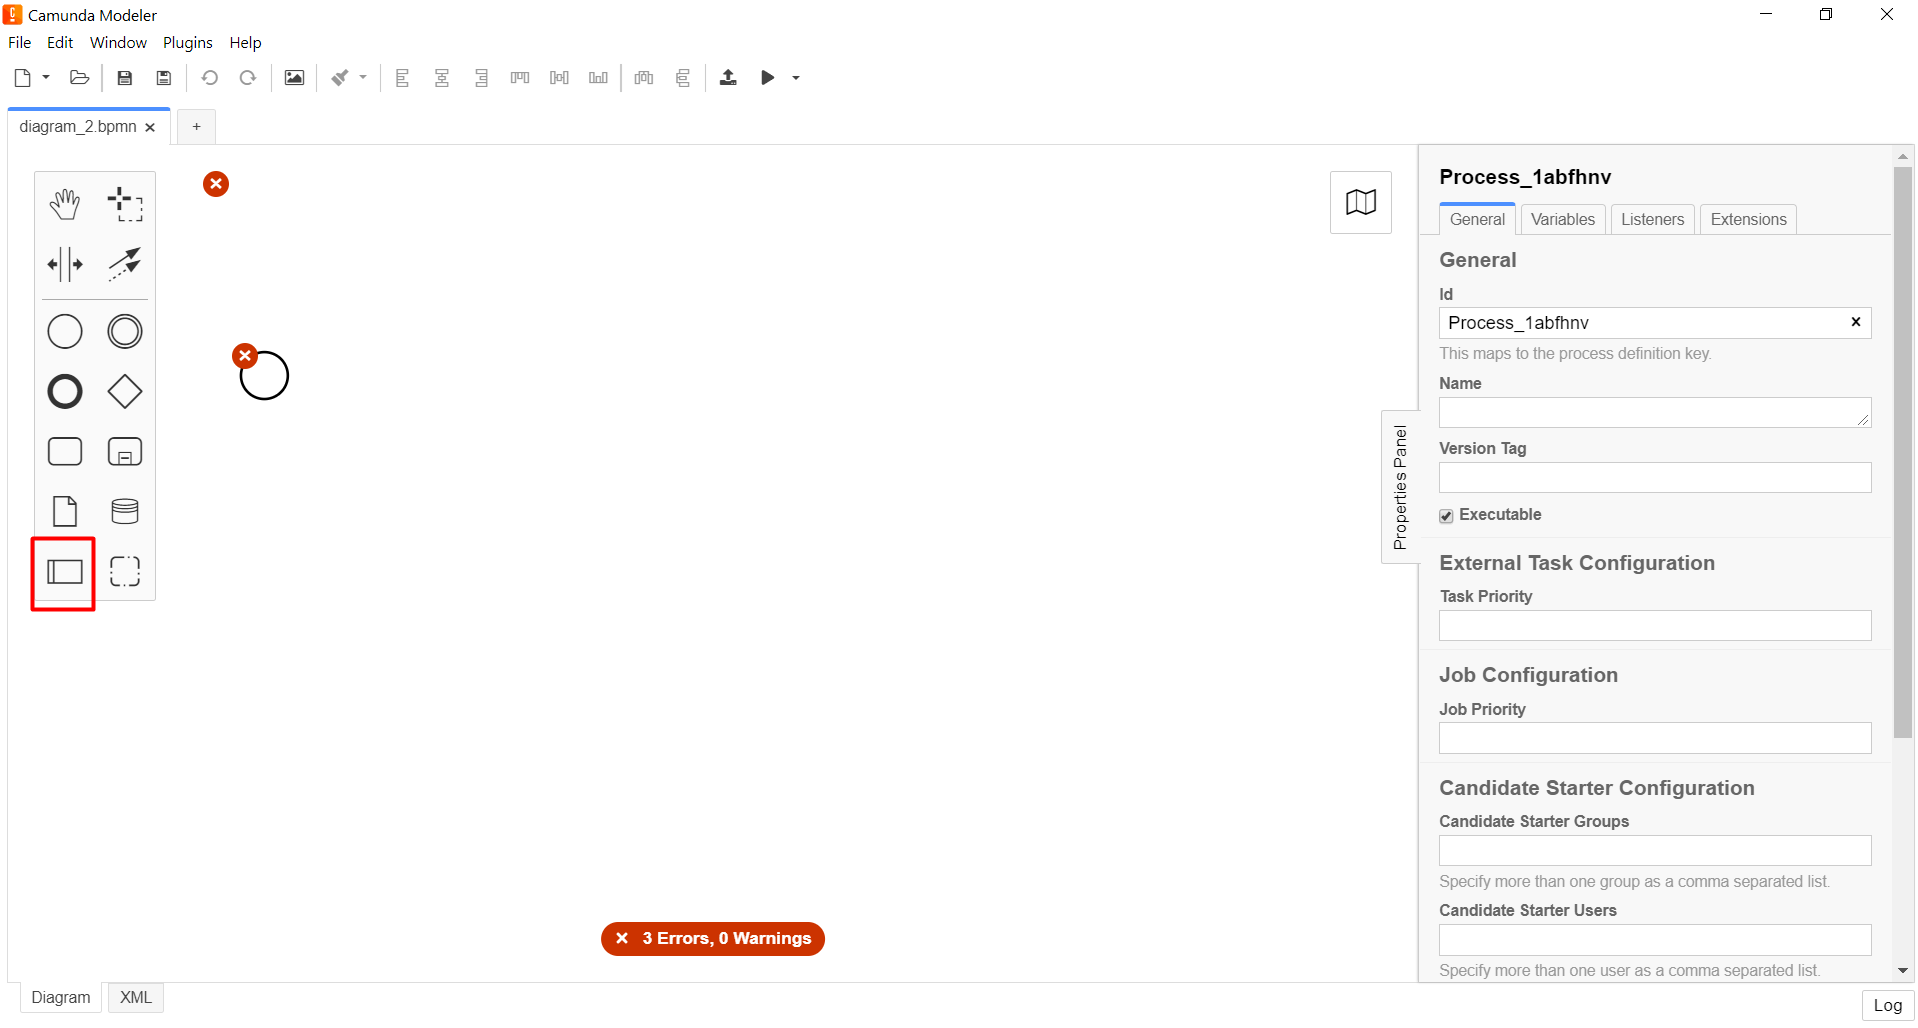Click the set color toolbar icon
This screenshot has width=1918, height=1028.
340,78
